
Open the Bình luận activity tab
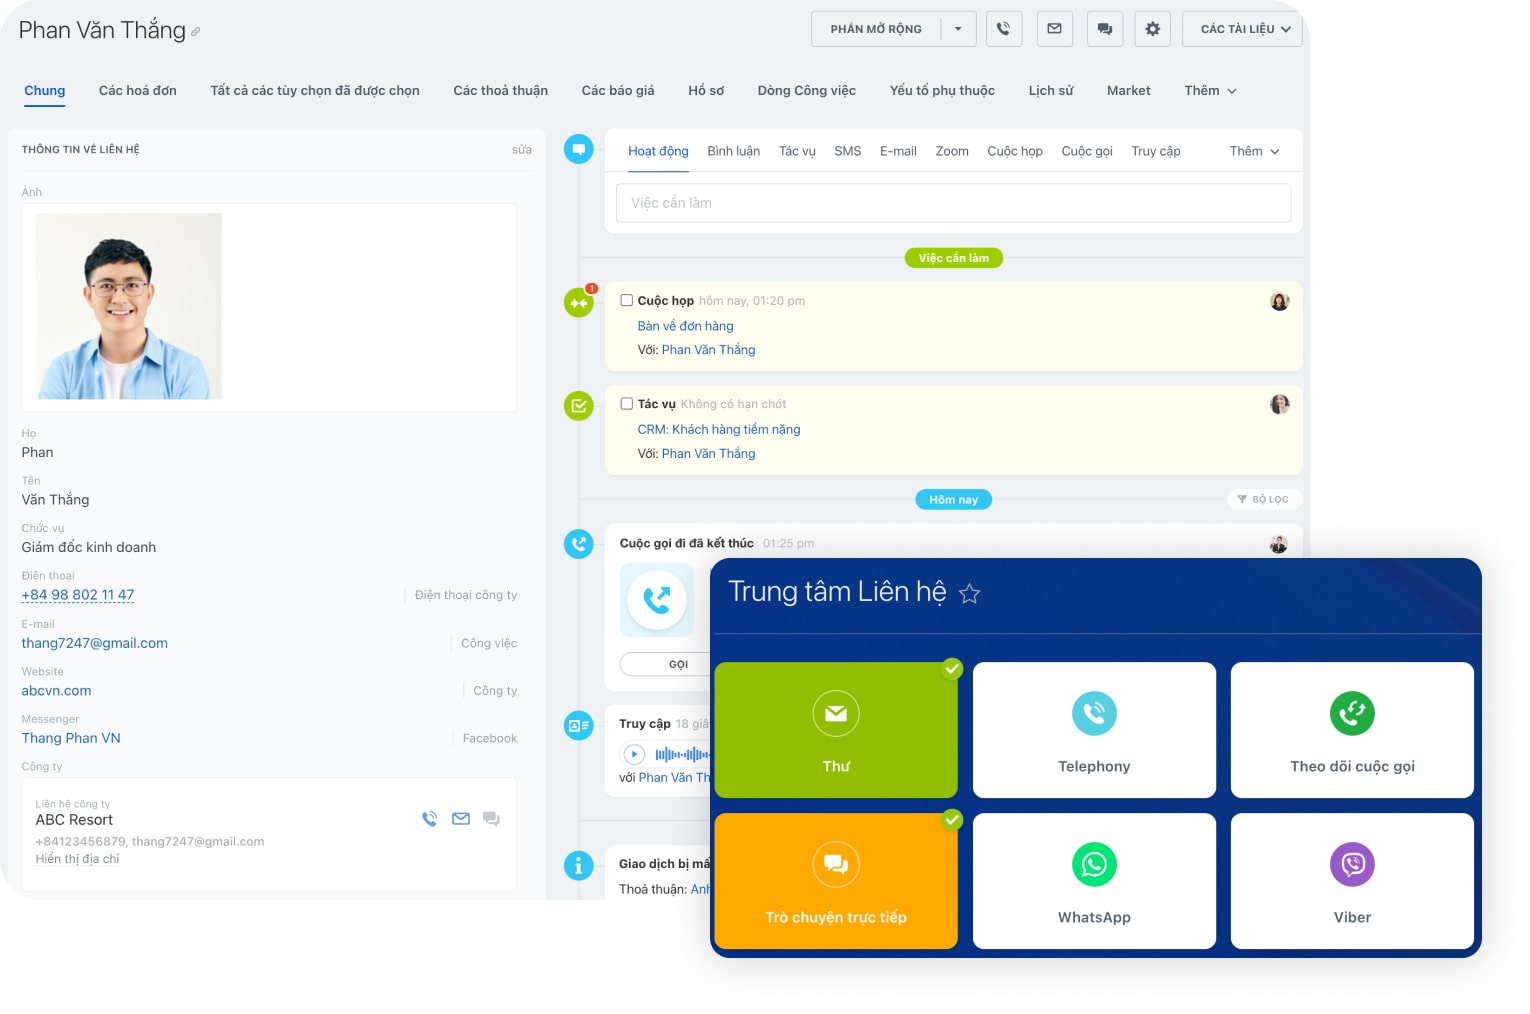[734, 151]
